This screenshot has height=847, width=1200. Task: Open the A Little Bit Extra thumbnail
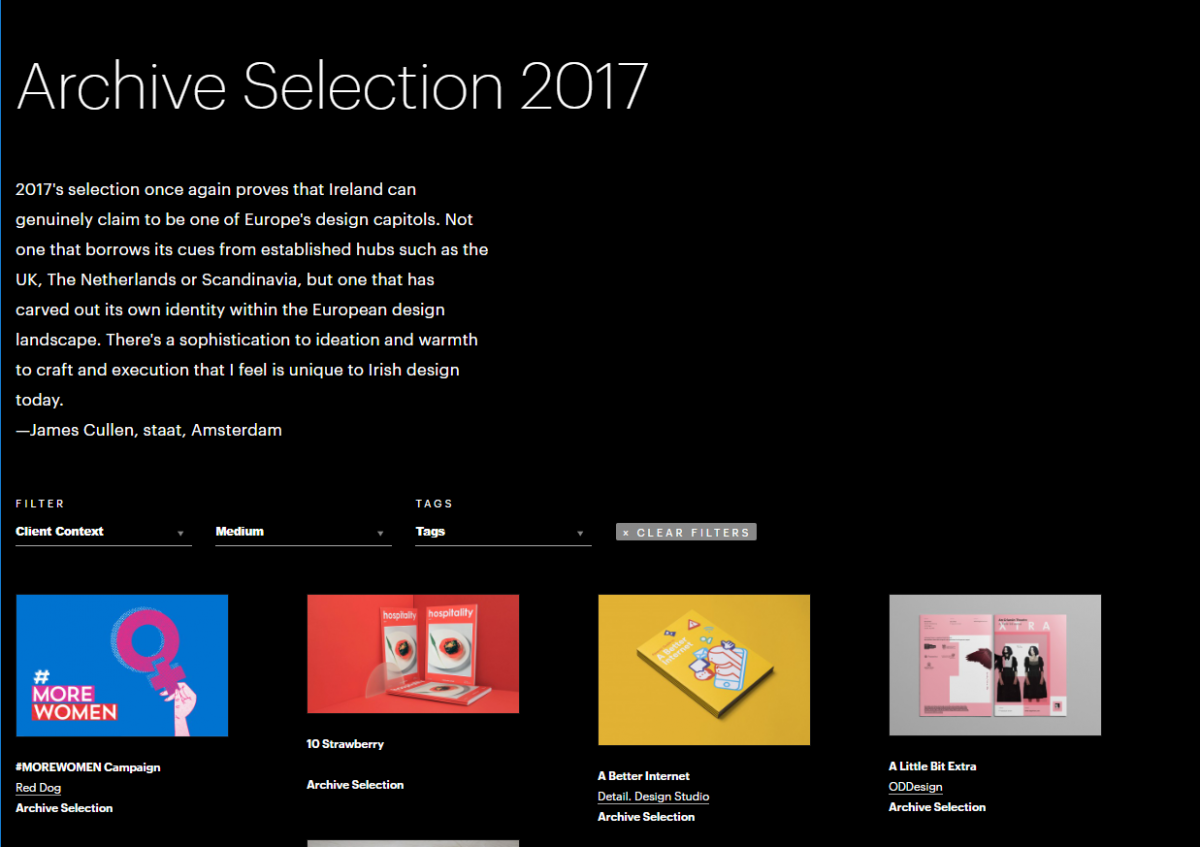[995, 665]
